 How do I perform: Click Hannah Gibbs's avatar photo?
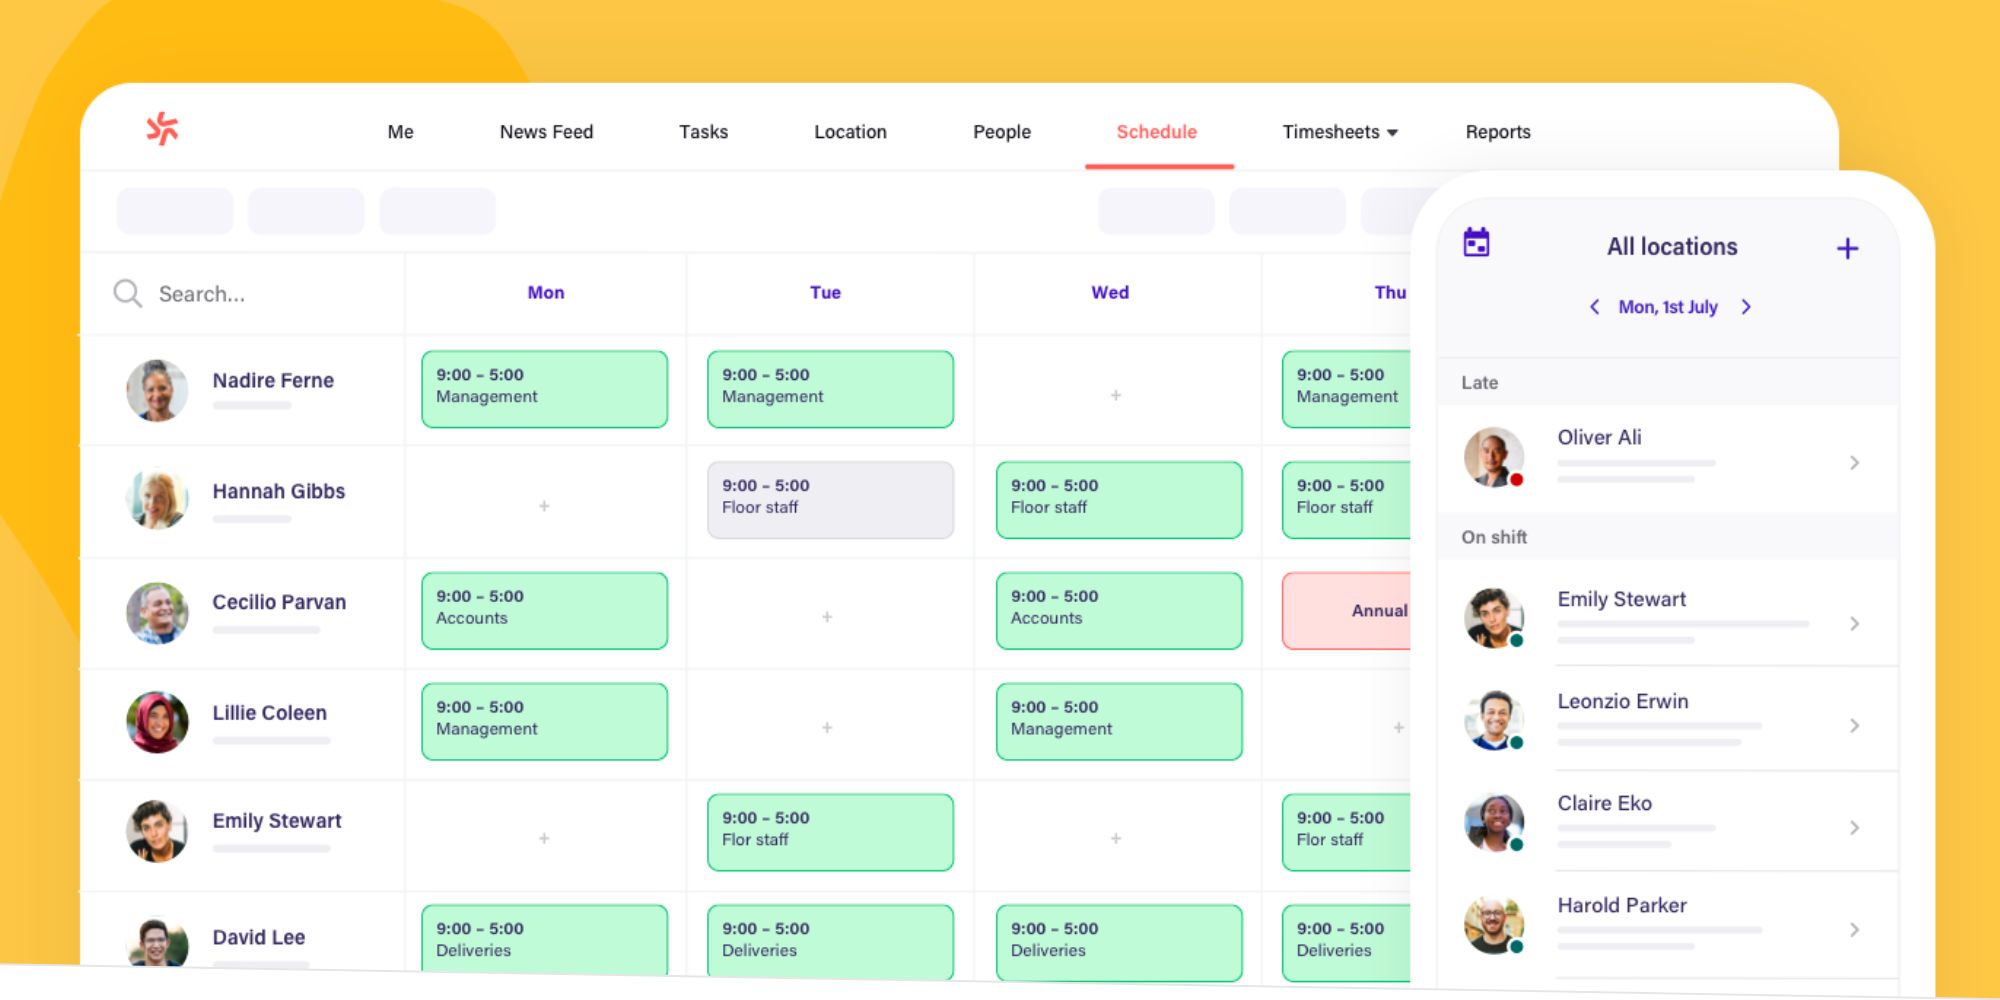pos(157,499)
